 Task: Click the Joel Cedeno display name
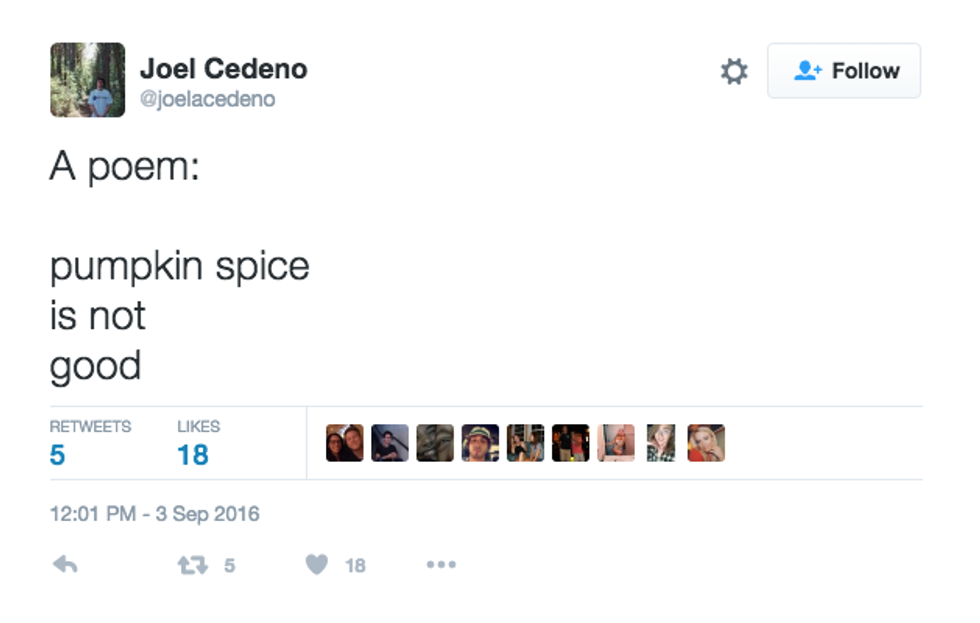coord(223,69)
